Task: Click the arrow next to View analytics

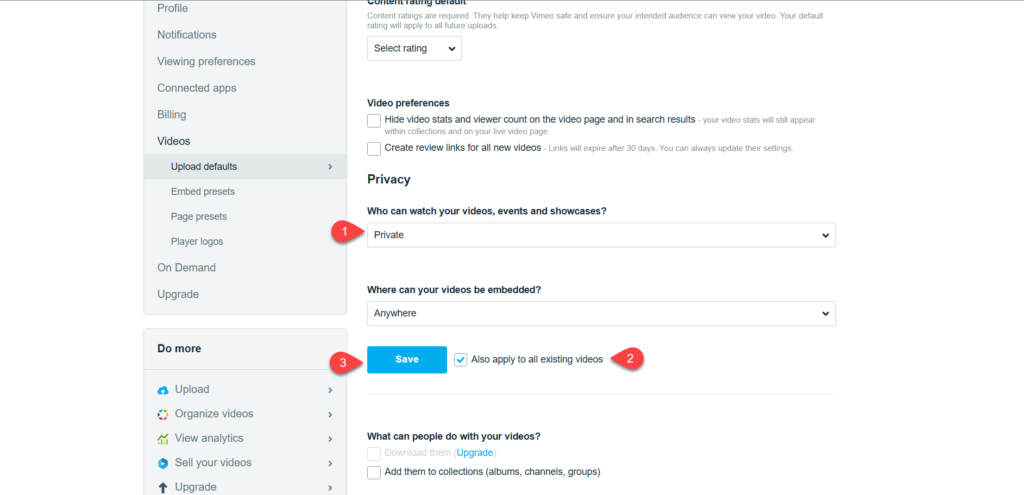Action: (330, 439)
